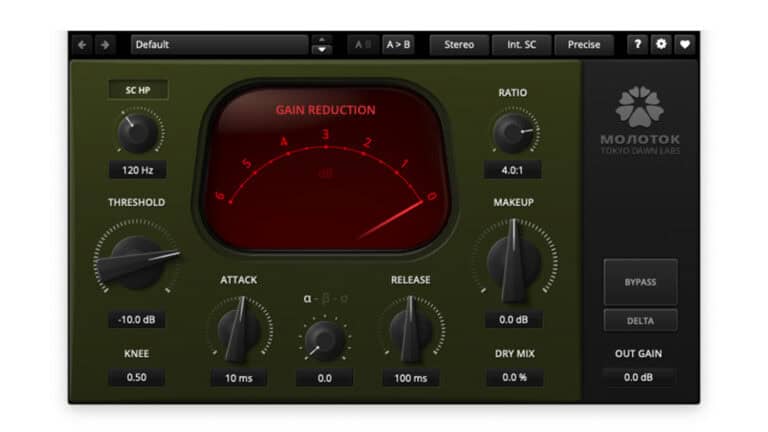Image resolution: width=768 pixels, height=432 pixels.
Task: Open the help question mark icon
Action: point(637,45)
